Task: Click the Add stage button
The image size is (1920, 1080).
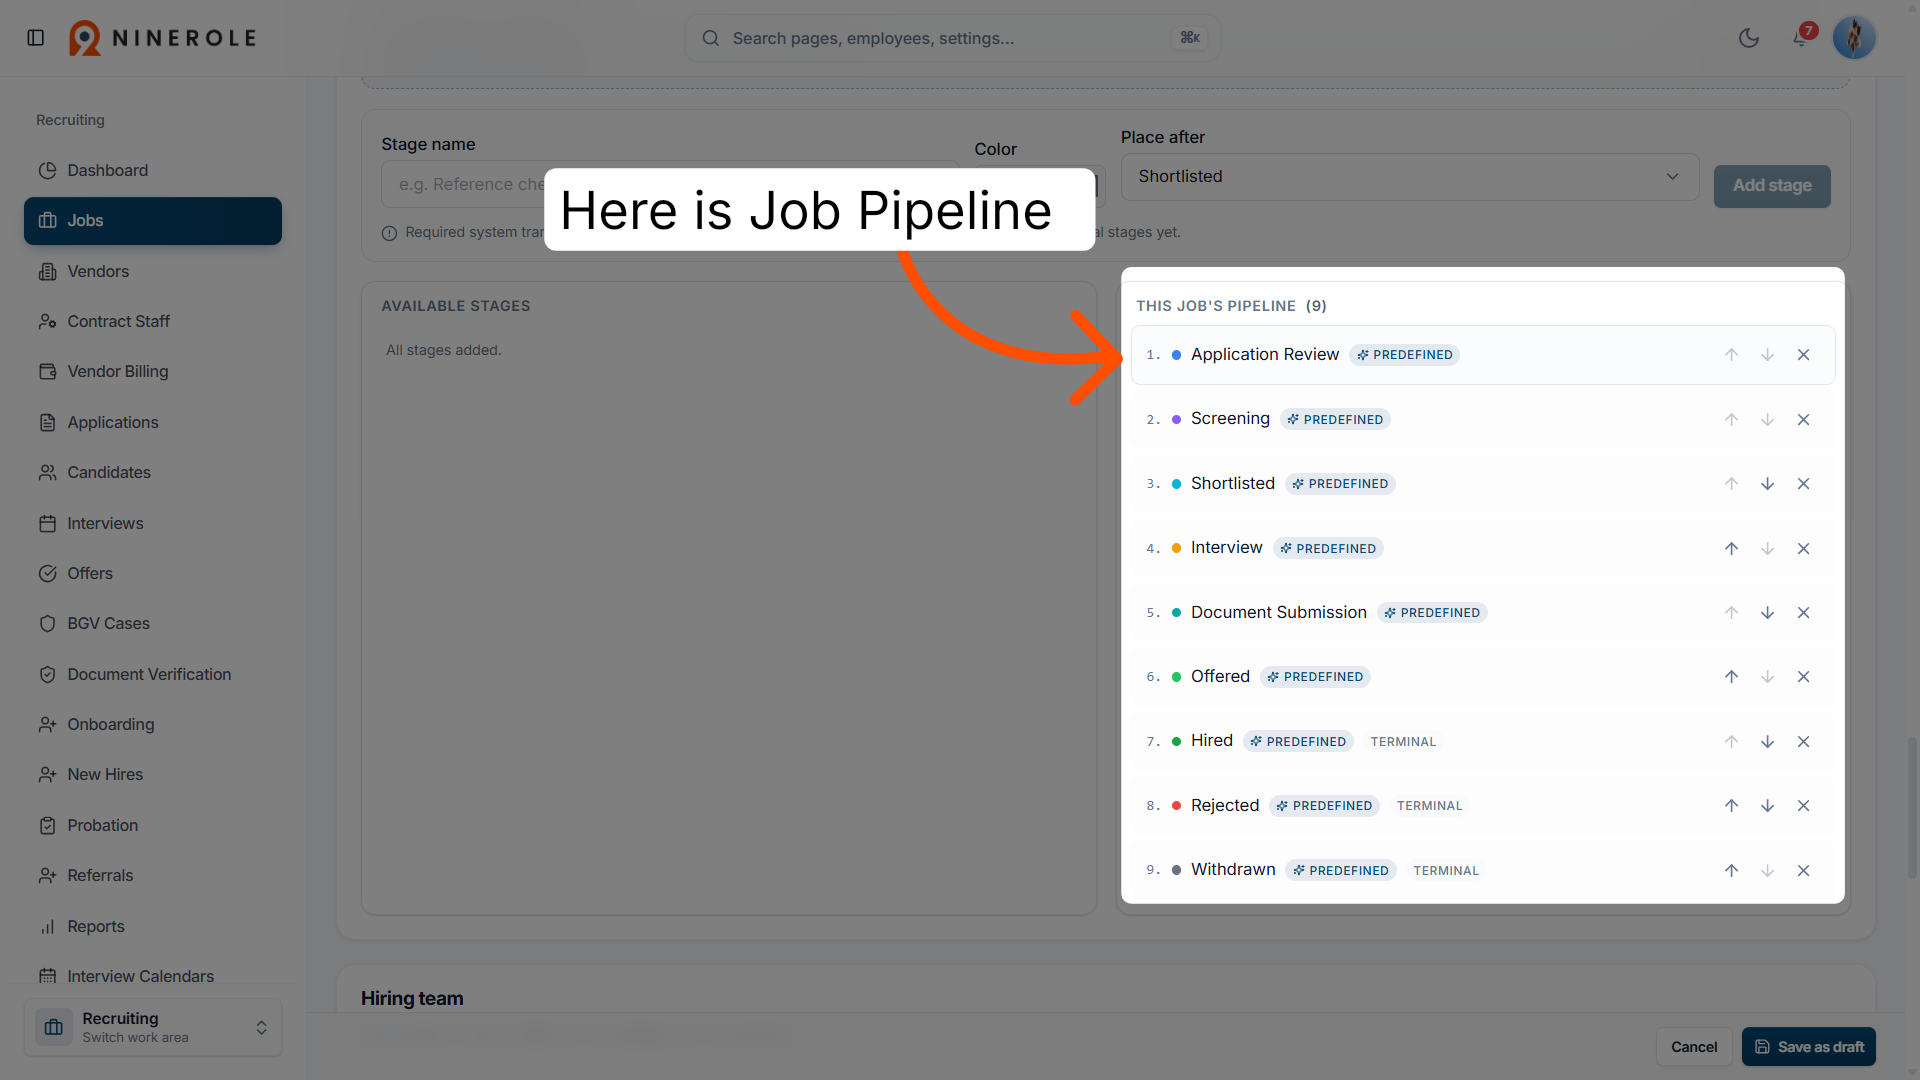Action: point(1772,186)
